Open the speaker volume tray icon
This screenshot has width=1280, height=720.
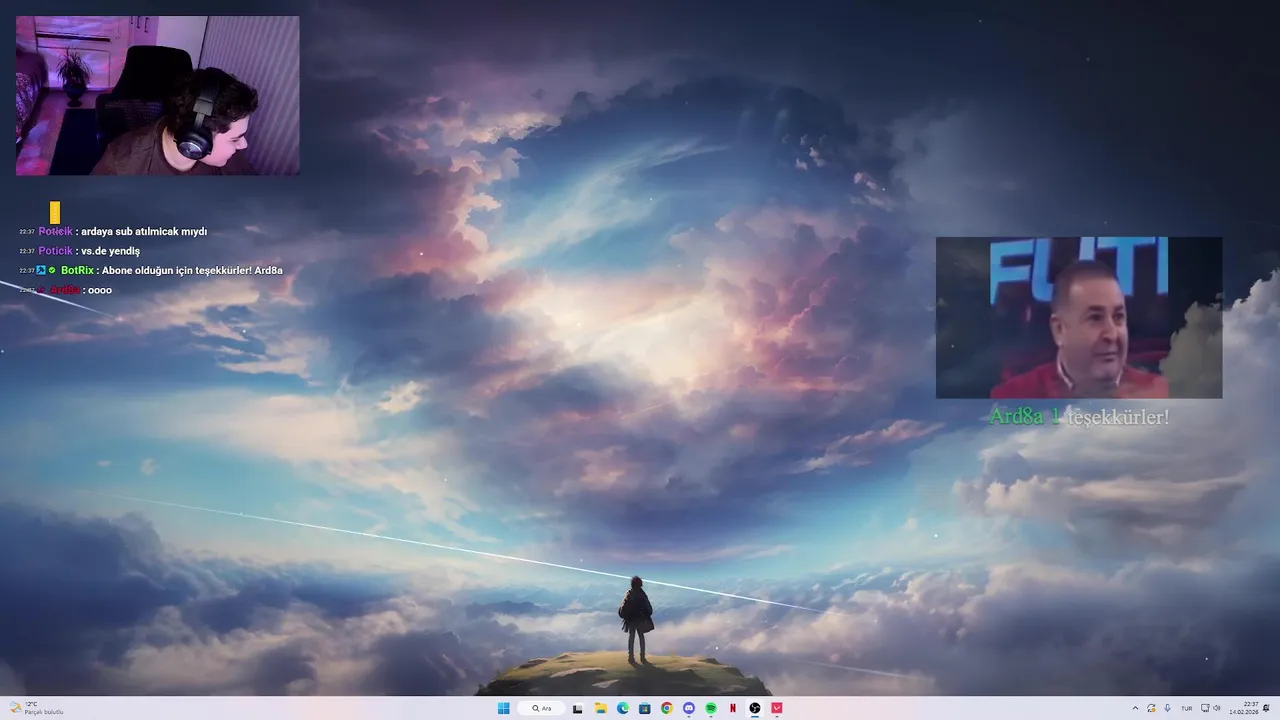pyautogui.click(x=1217, y=708)
